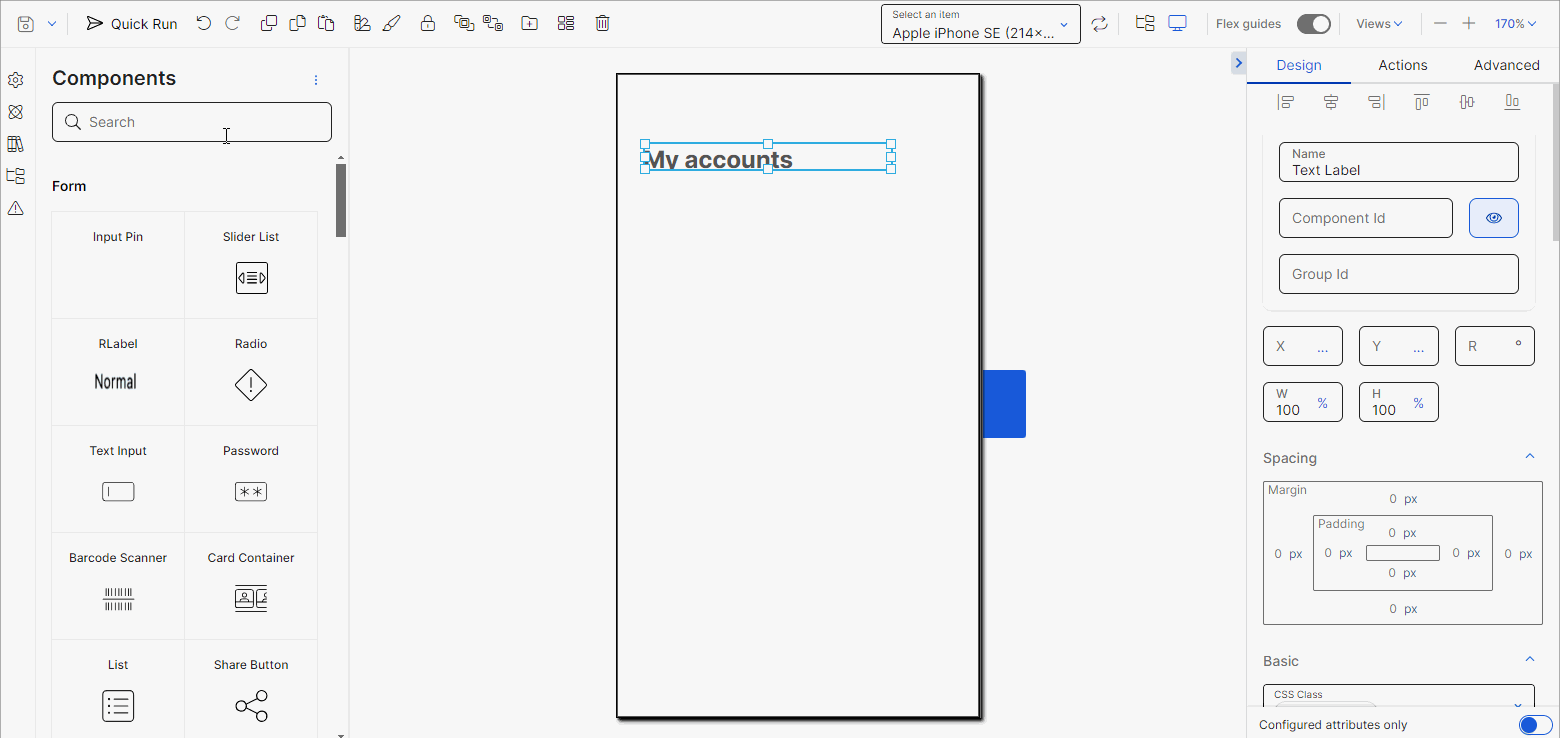
Task: Open the Components panel options menu
Action: click(316, 79)
